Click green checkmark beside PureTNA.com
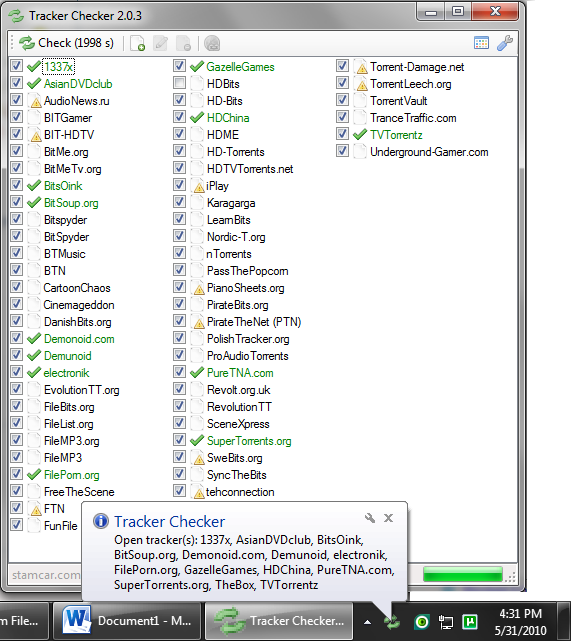 197,372
